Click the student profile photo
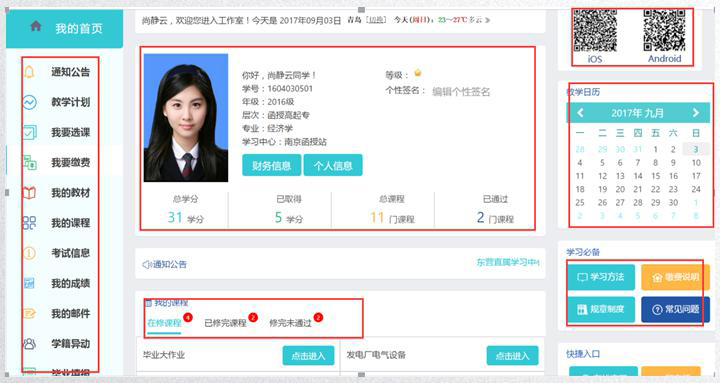This screenshot has width=720, height=383. (186, 118)
